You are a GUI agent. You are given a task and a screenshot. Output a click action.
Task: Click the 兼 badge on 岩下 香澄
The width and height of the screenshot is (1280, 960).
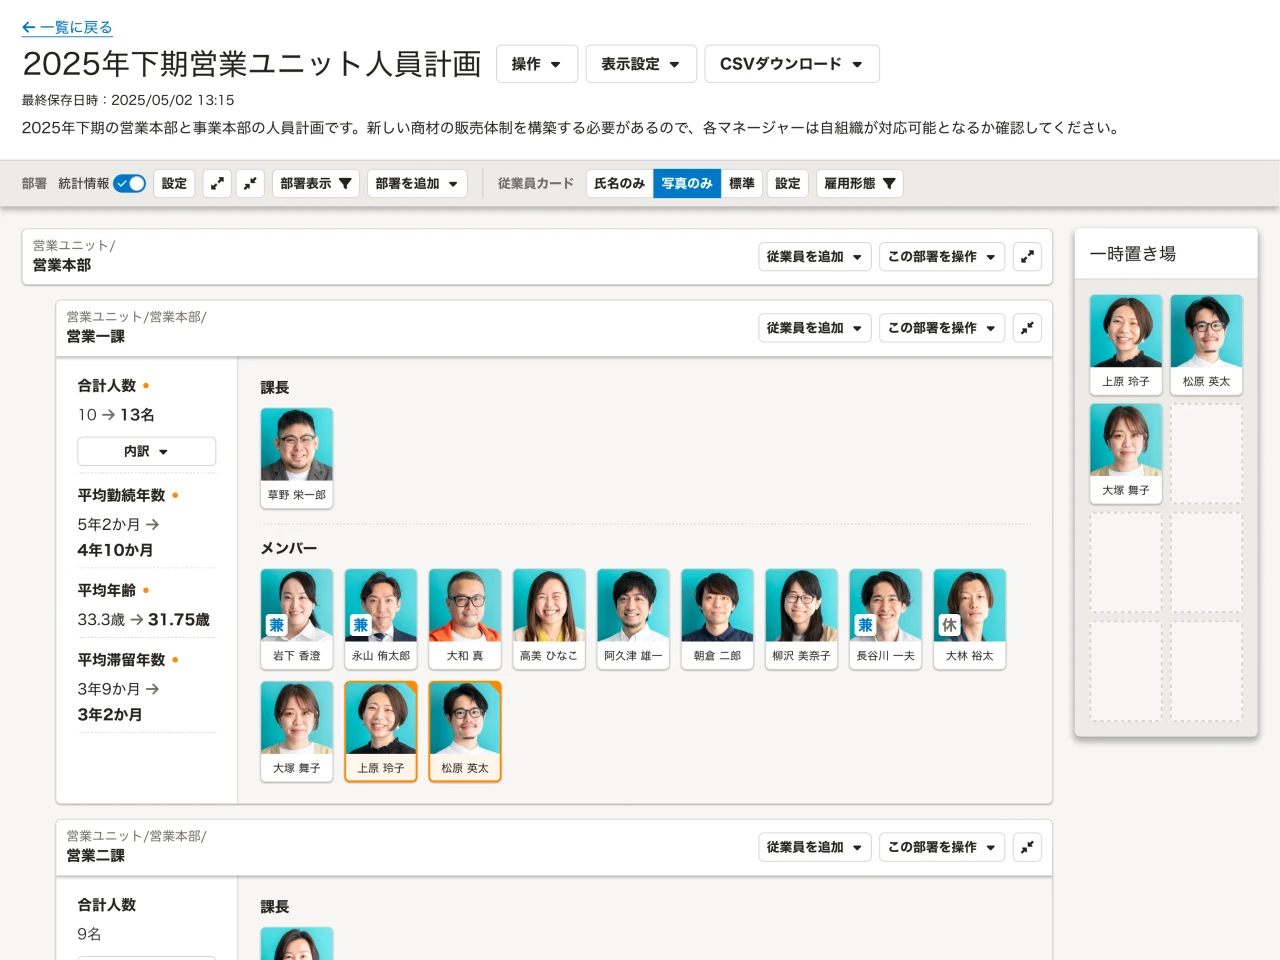[276, 625]
